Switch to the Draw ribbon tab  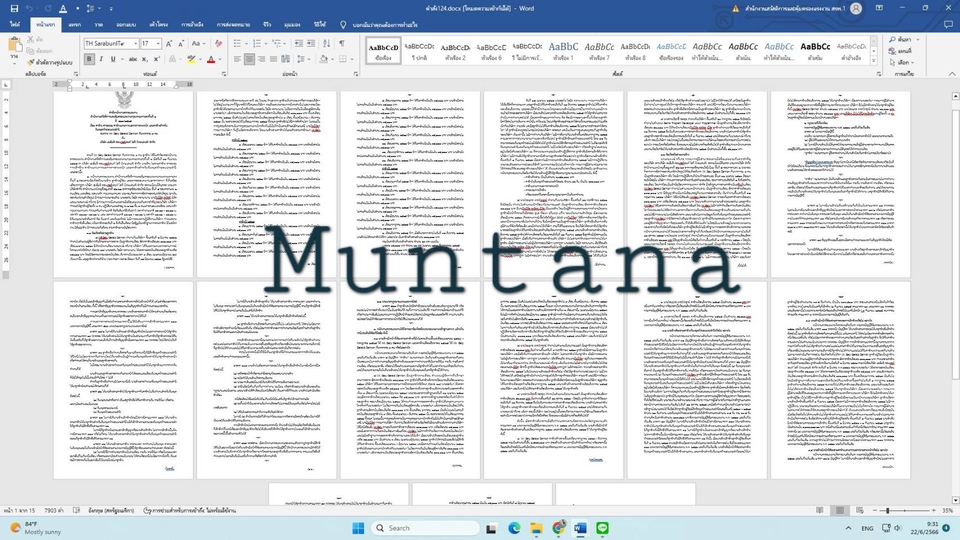click(99, 25)
